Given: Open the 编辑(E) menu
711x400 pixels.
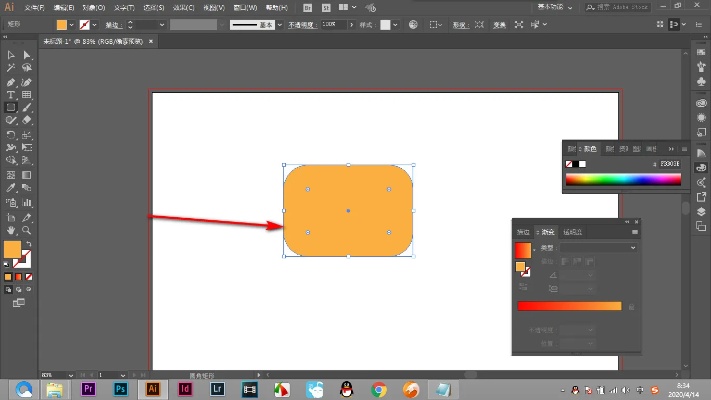Looking at the screenshot, I should click(x=63, y=8).
